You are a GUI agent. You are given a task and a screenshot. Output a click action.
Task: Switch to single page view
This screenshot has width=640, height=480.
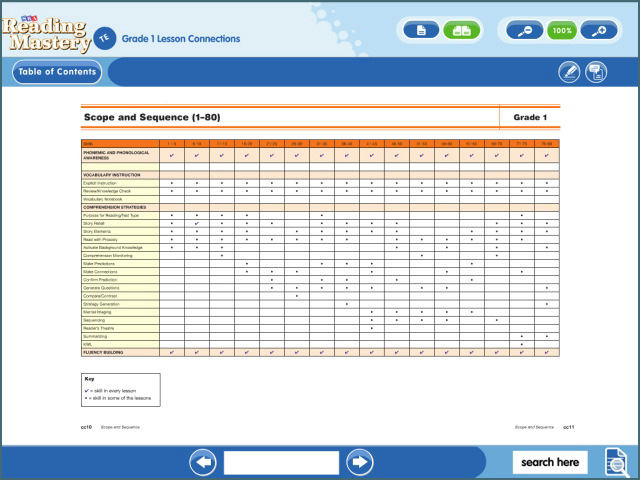[x=421, y=31]
